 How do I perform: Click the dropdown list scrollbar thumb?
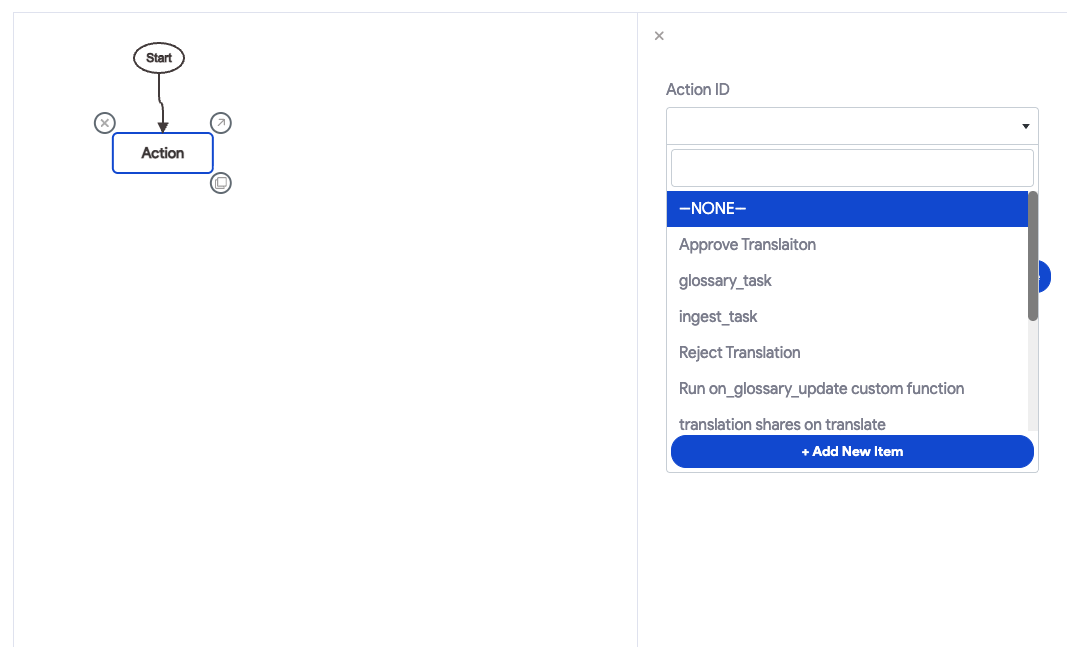(x=1033, y=256)
